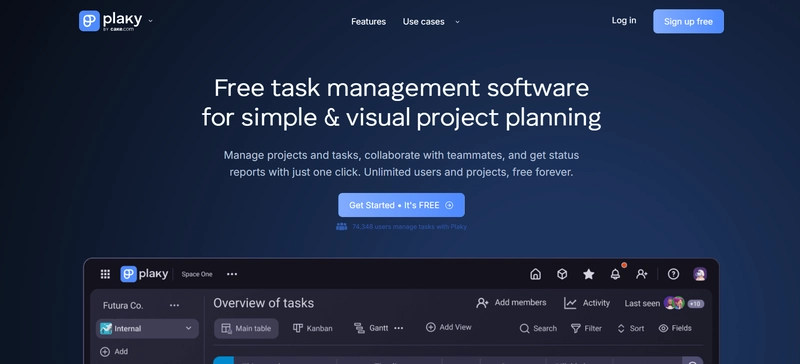The width and height of the screenshot is (800, 364).
Task: Click the cube icon in the app bar
Action: tap(562, 274)
